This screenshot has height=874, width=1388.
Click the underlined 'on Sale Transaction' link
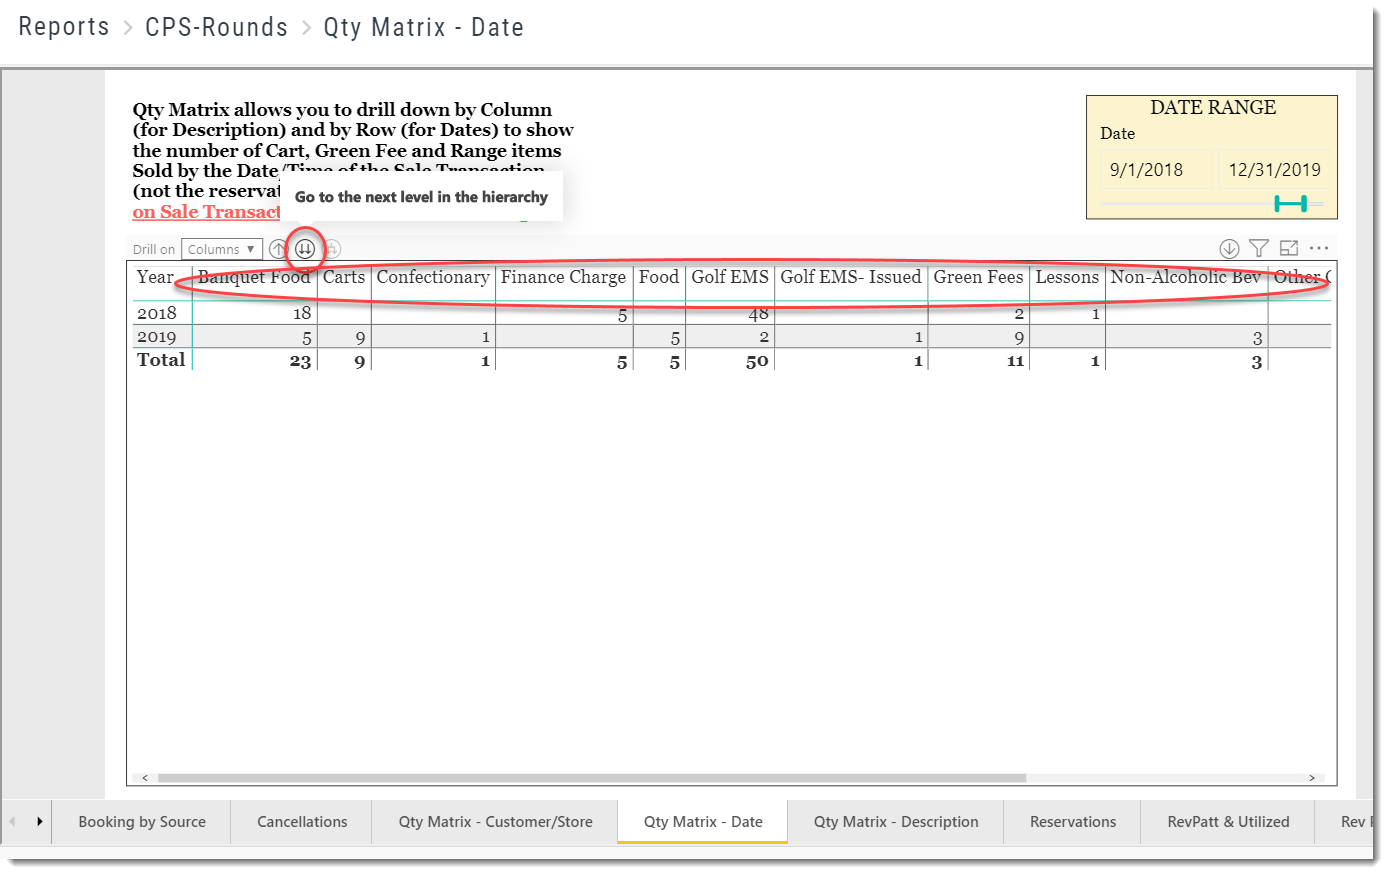pyautogui.click(x=206, y=212)
